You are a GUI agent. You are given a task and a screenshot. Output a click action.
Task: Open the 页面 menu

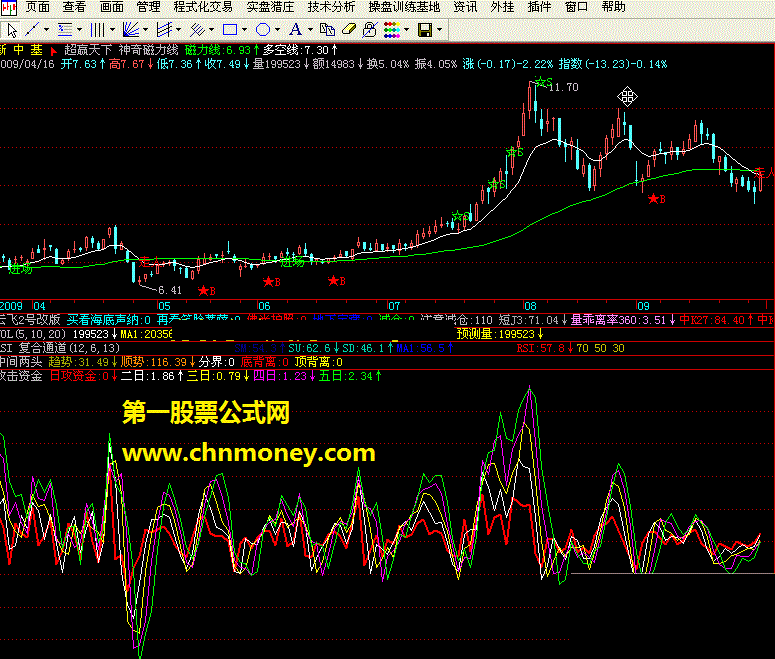pos(38,7)
